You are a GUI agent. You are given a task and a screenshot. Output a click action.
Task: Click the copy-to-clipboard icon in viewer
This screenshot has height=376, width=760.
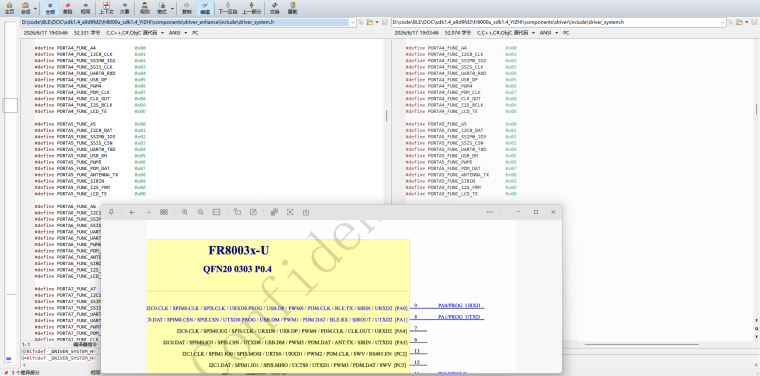(x=306, y=212)
